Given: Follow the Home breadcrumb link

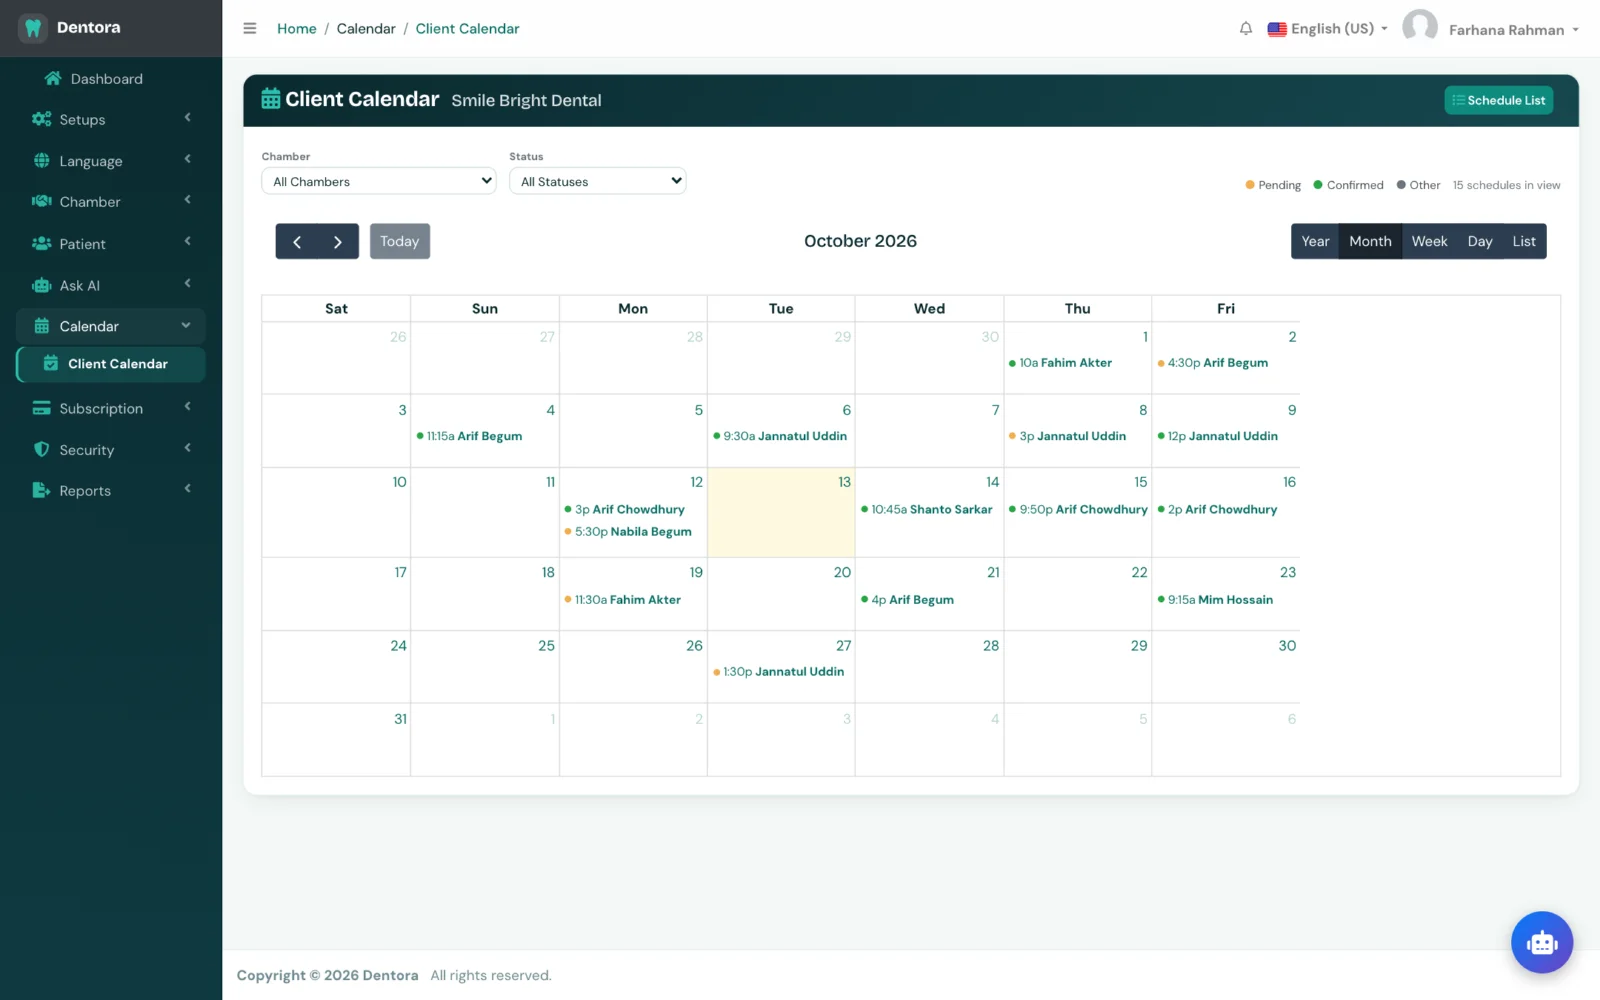Looking at the screenshot, I should pyautogui.click(x=297, y=29).
